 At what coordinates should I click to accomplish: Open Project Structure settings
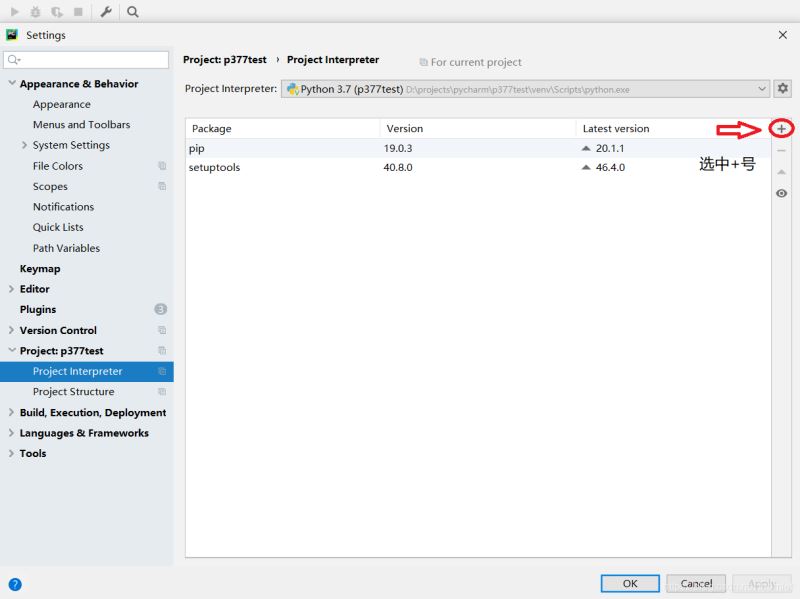[73, 391]
